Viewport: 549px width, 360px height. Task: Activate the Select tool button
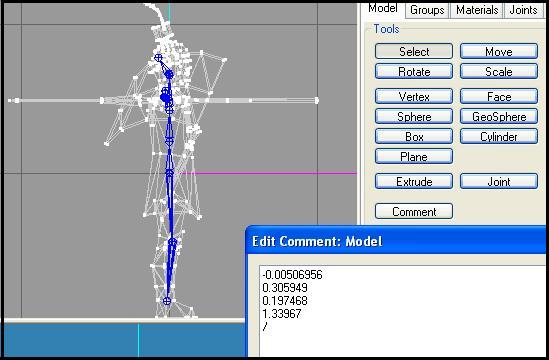coord(414,51)
